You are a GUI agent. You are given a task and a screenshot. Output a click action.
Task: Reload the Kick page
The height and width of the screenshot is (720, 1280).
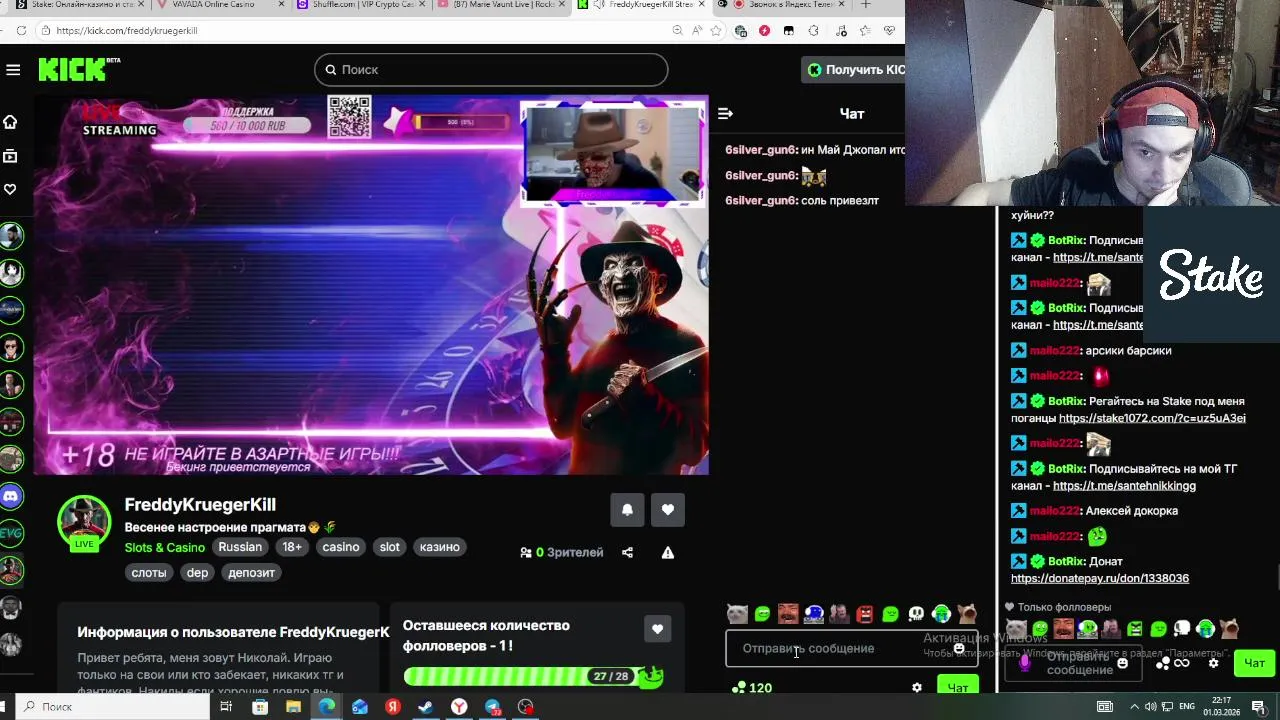tap(21, 31)
